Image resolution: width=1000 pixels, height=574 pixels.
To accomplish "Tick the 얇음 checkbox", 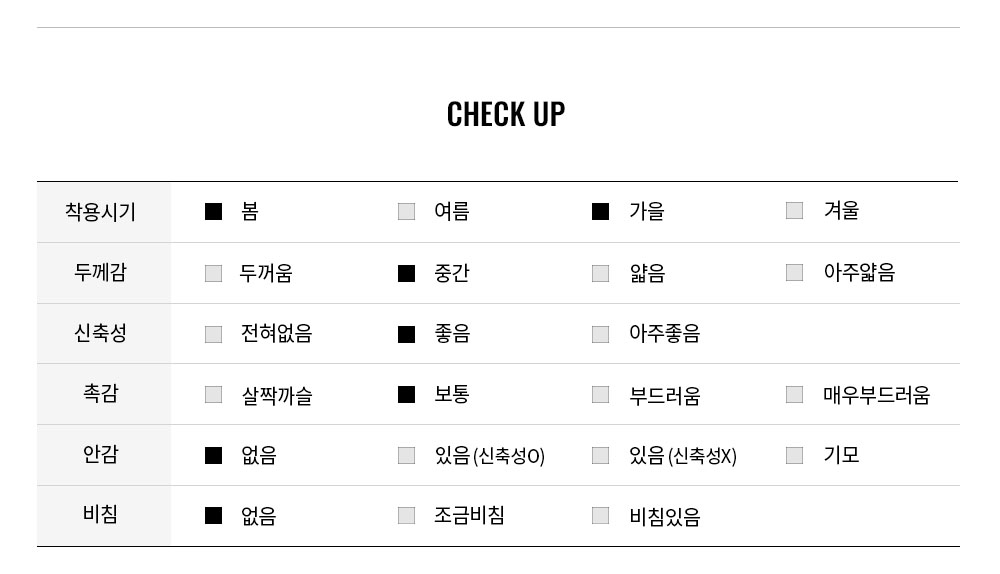I will click(600, 273).
